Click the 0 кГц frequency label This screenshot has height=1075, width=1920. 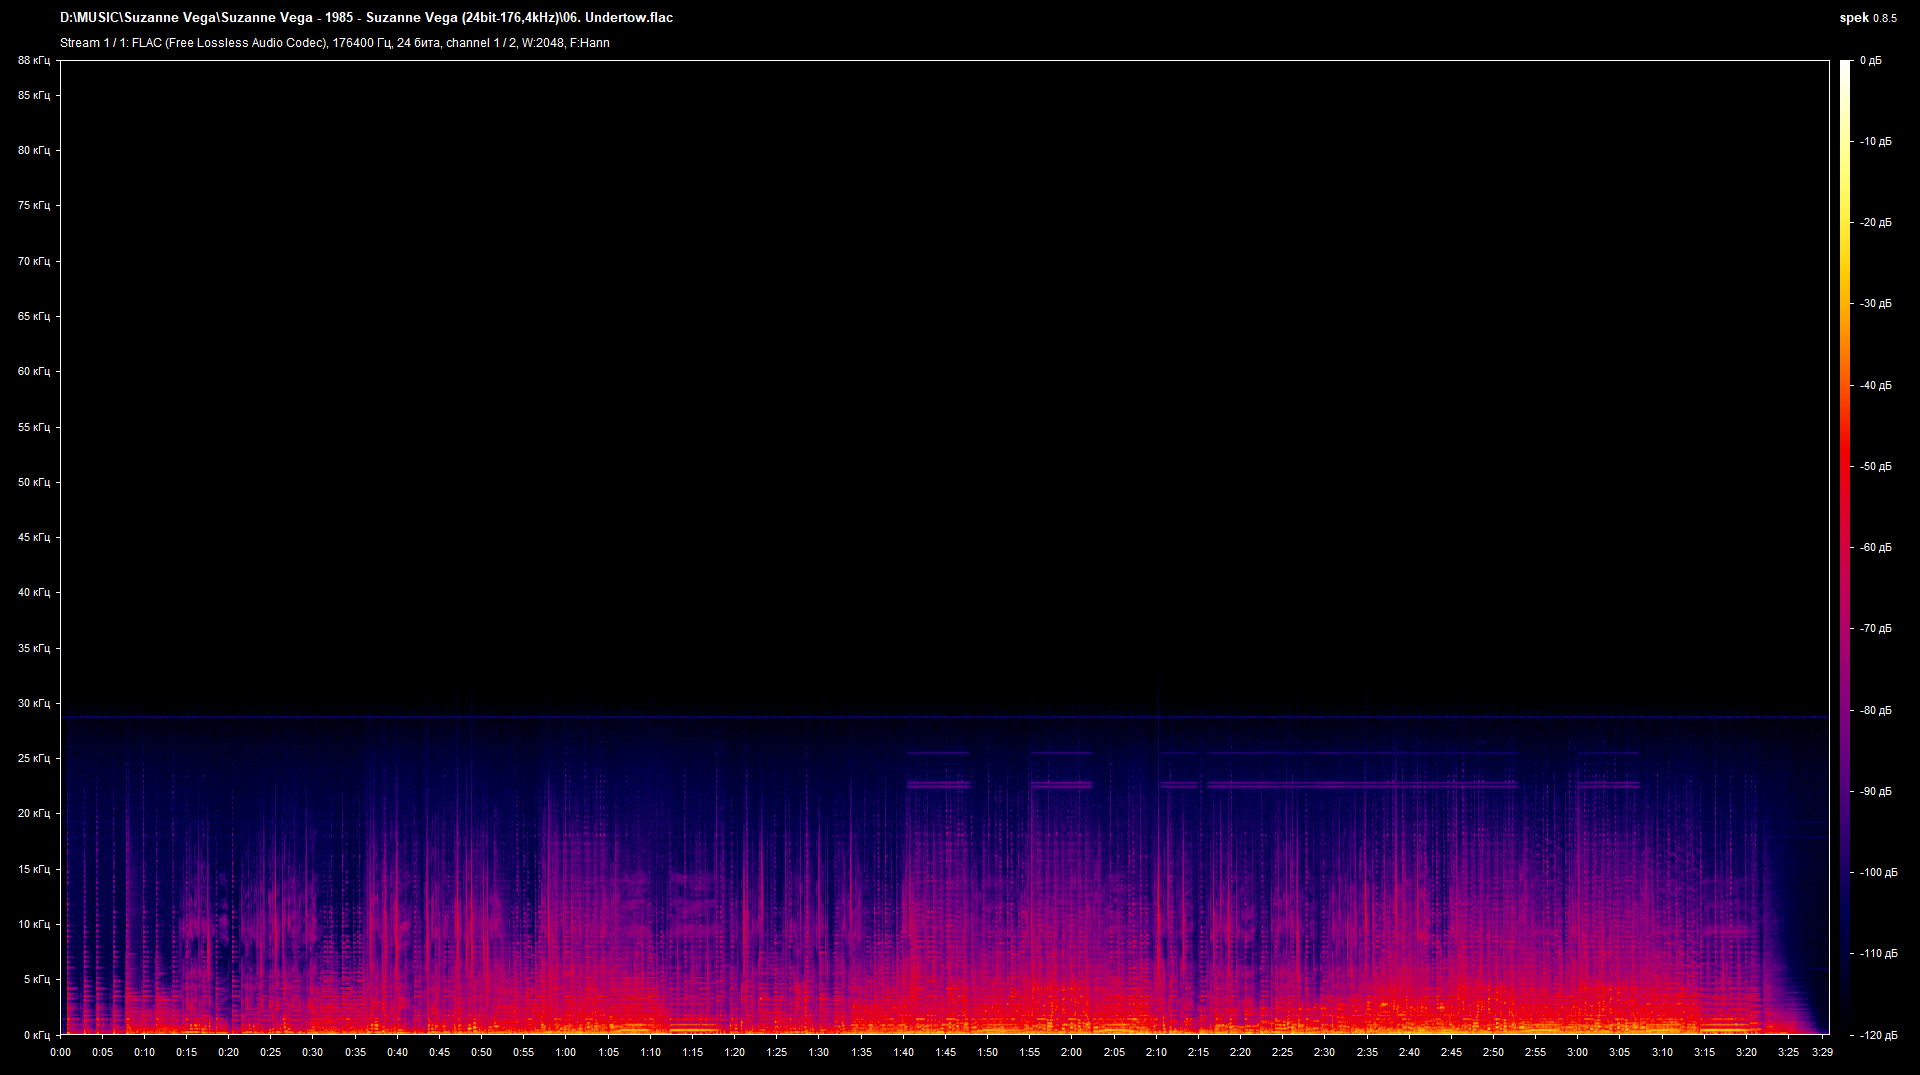(x=37, y=1035)
